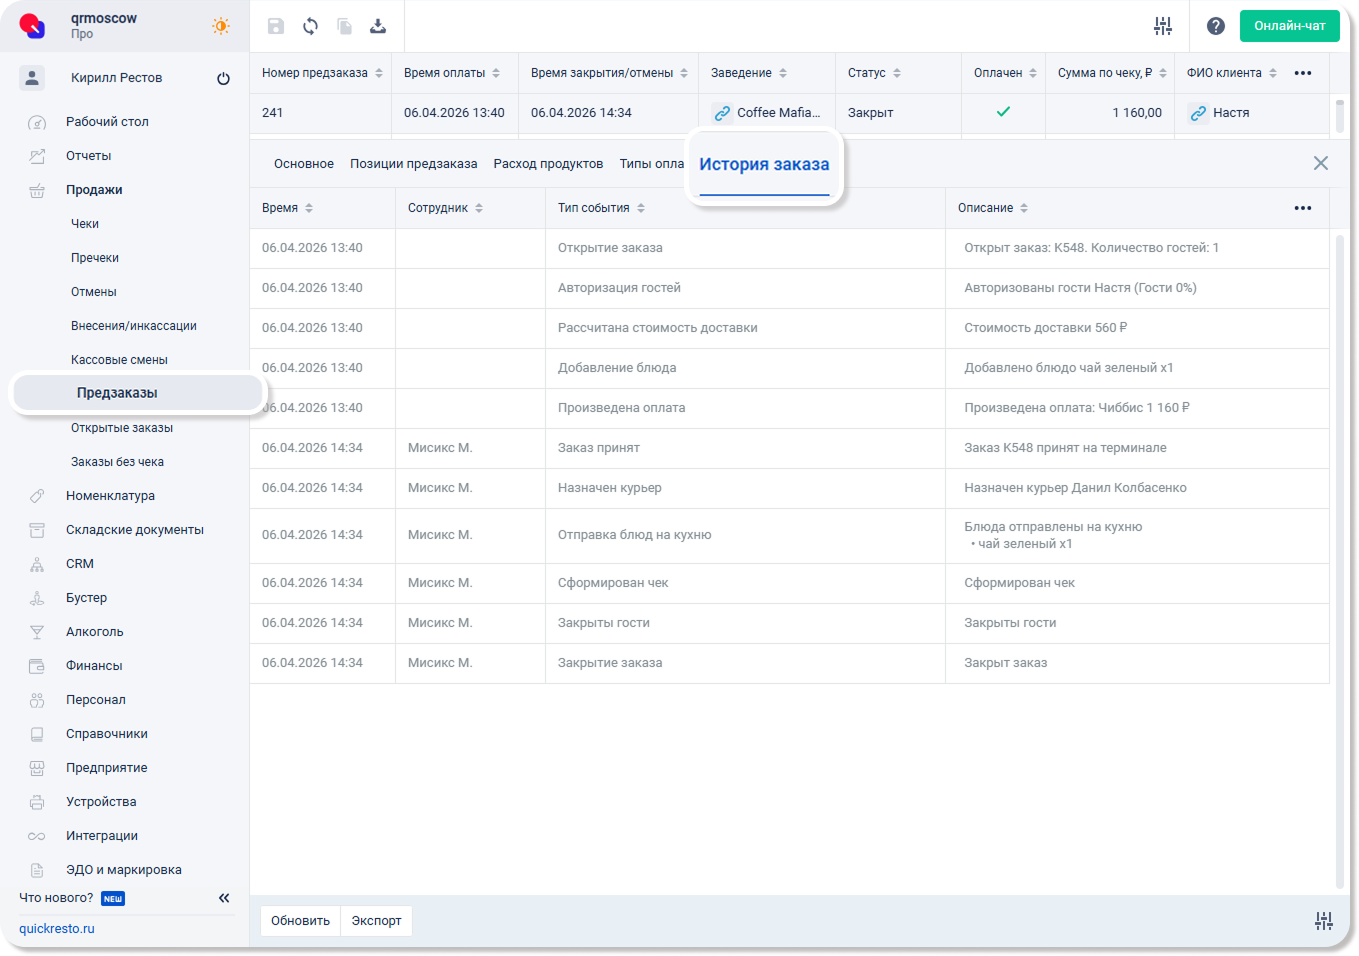1359x956 pixels.
Task: Click the logout power icon near username
Action: (223, 78)
